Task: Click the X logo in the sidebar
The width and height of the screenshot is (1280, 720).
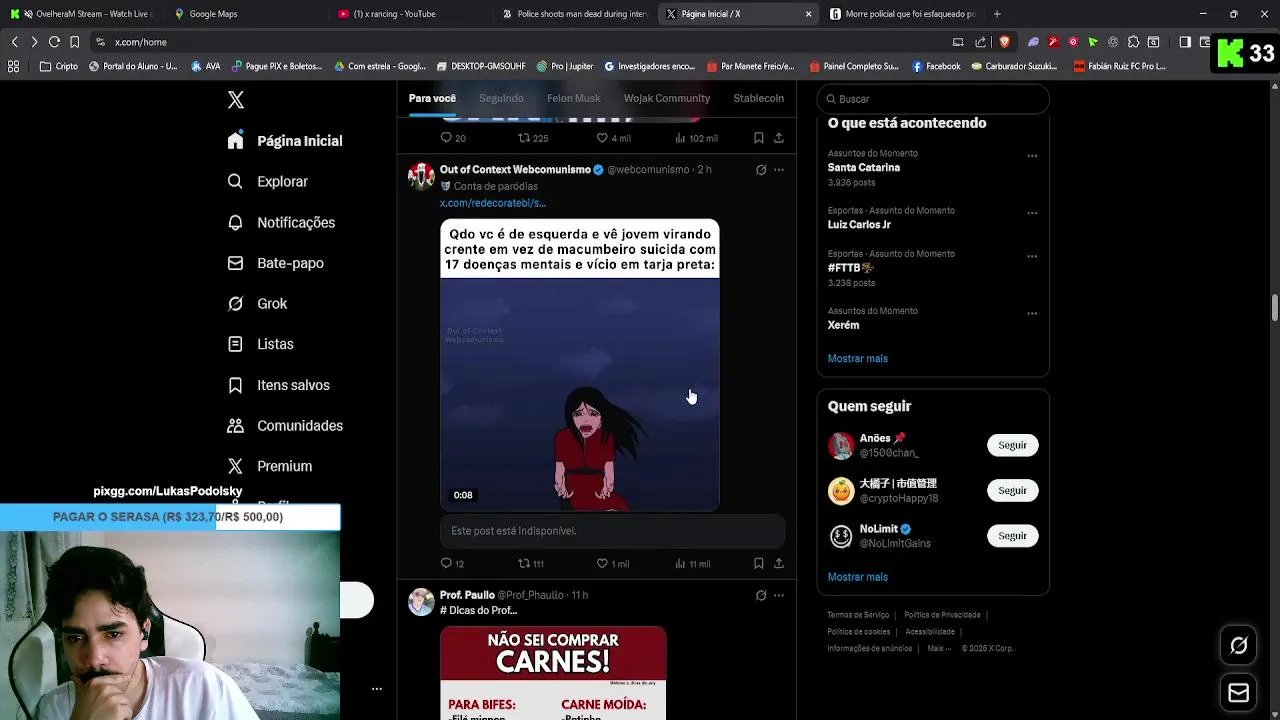Action: pos(235,100)
